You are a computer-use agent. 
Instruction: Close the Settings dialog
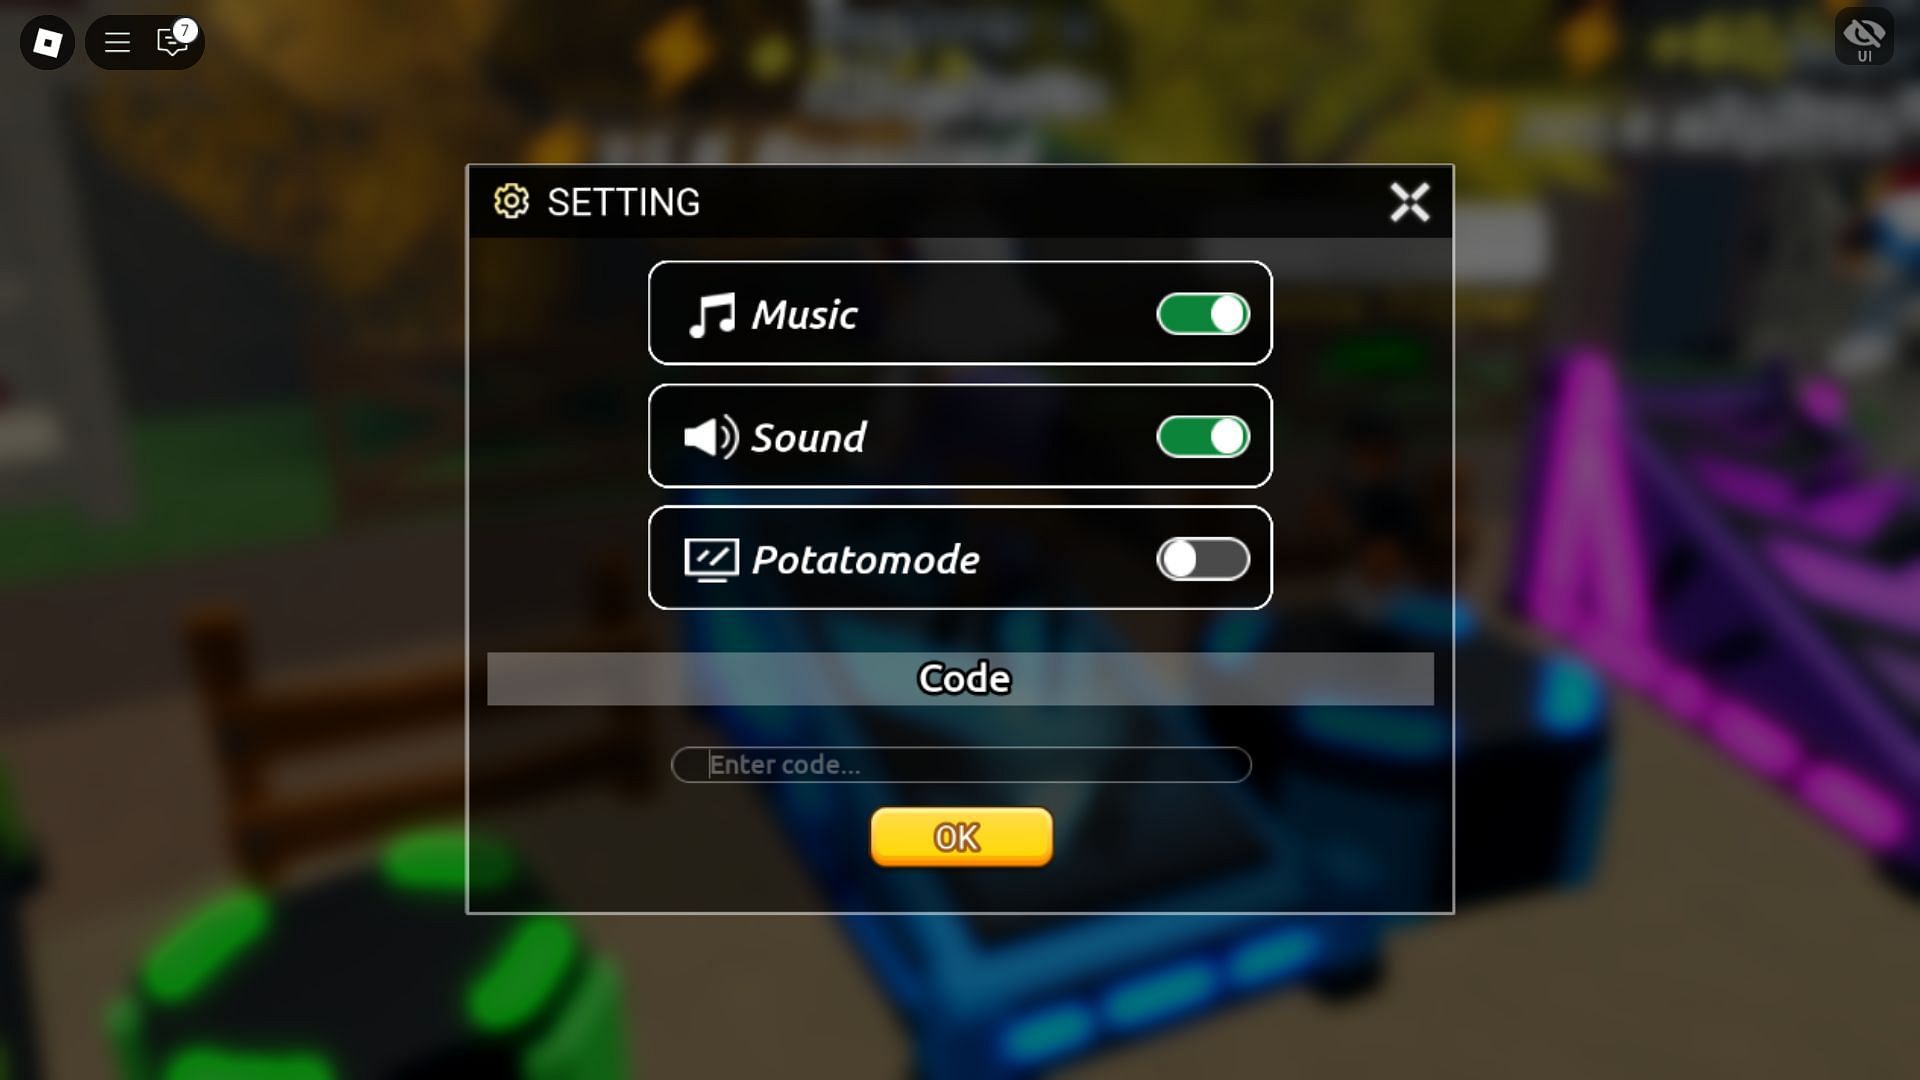(x=1408, y=200)
